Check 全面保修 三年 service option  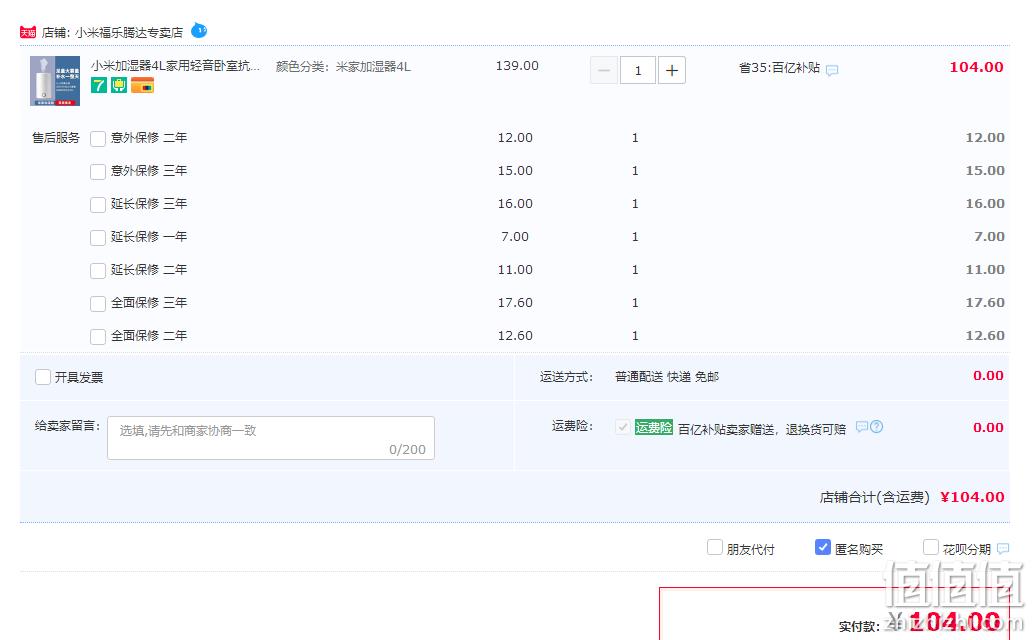(x=98, y=303)
